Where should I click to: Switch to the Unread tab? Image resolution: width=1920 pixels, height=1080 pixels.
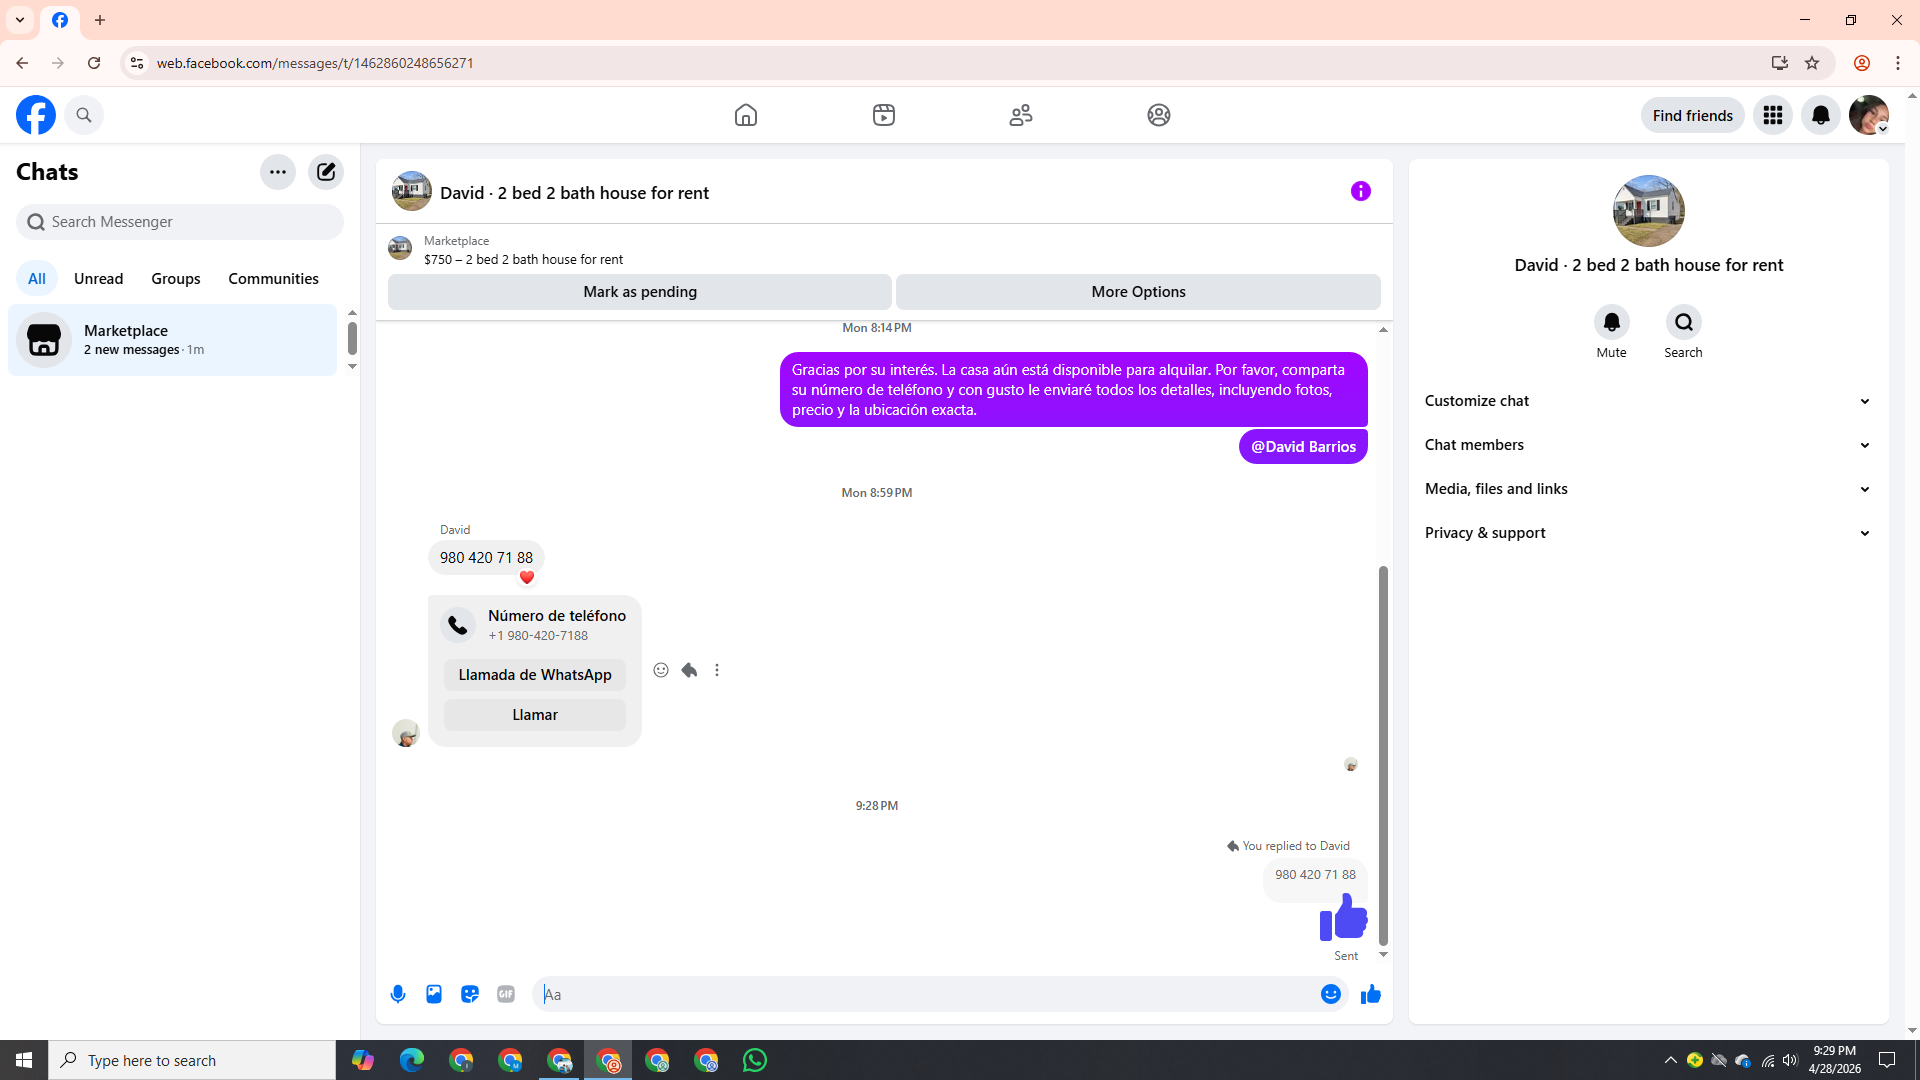coord(98,279)
